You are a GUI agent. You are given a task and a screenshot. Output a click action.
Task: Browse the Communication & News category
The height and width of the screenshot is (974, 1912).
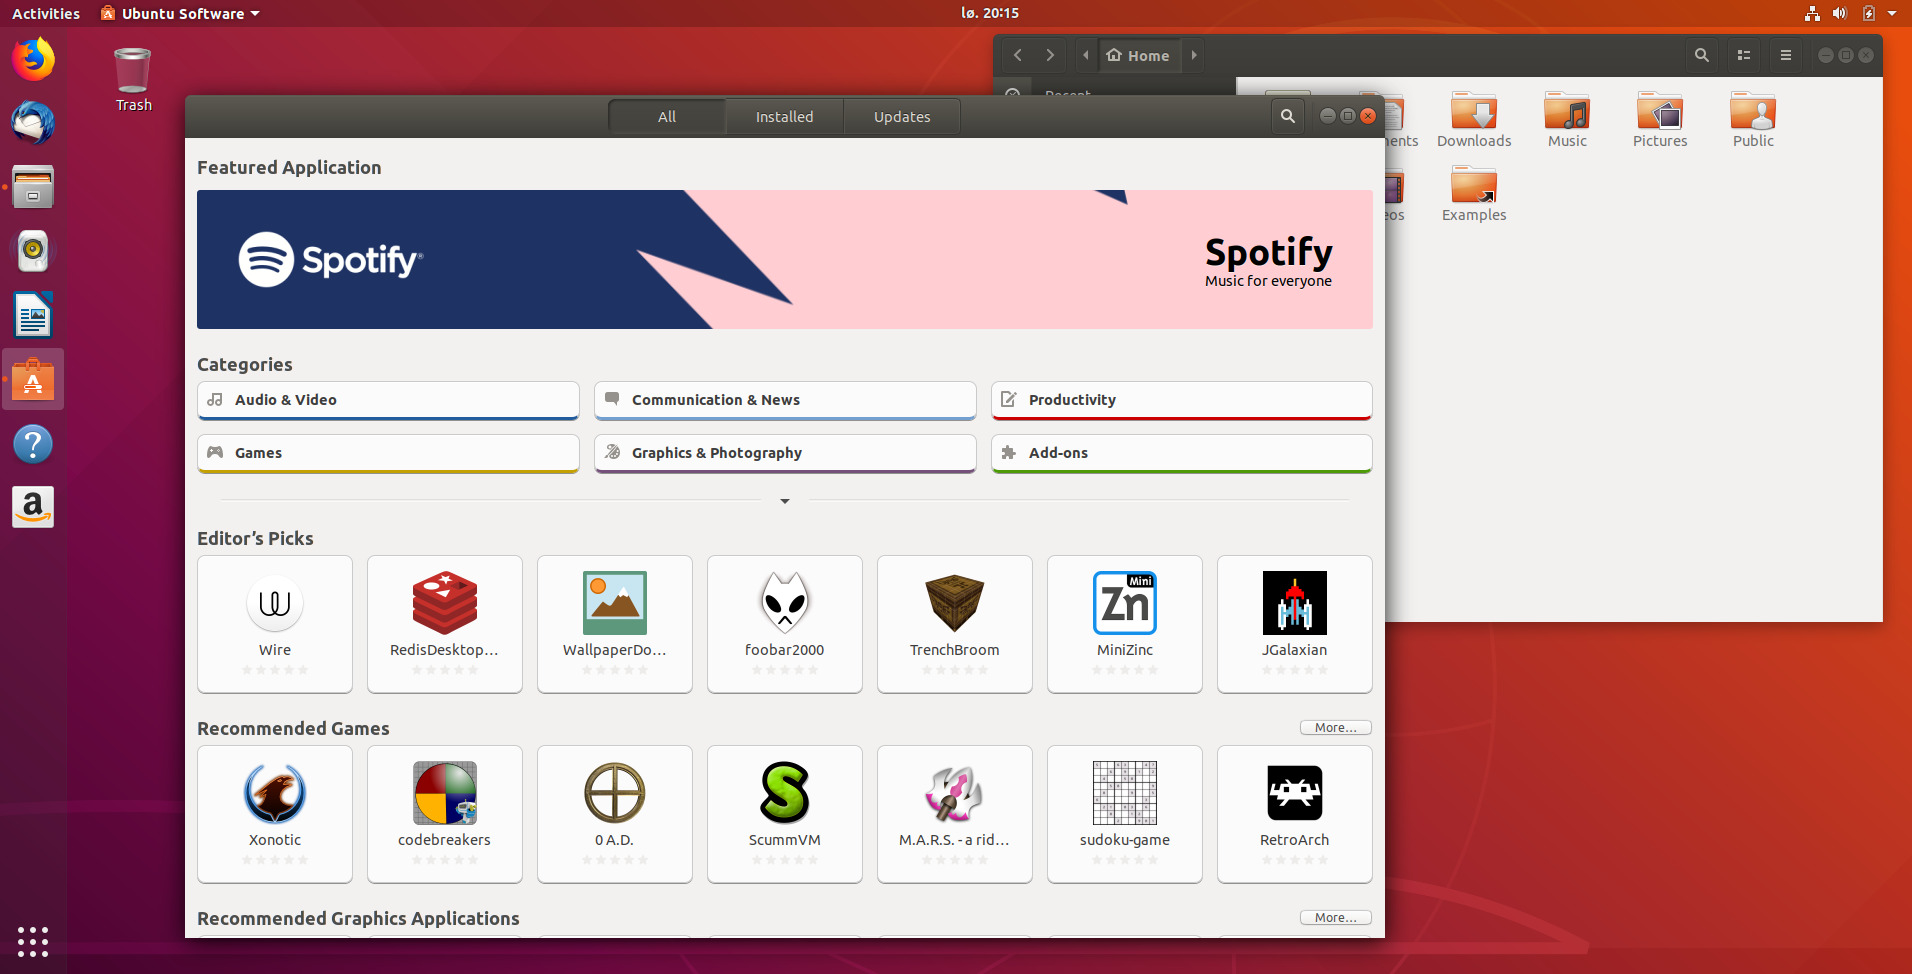tap(785, 400)
